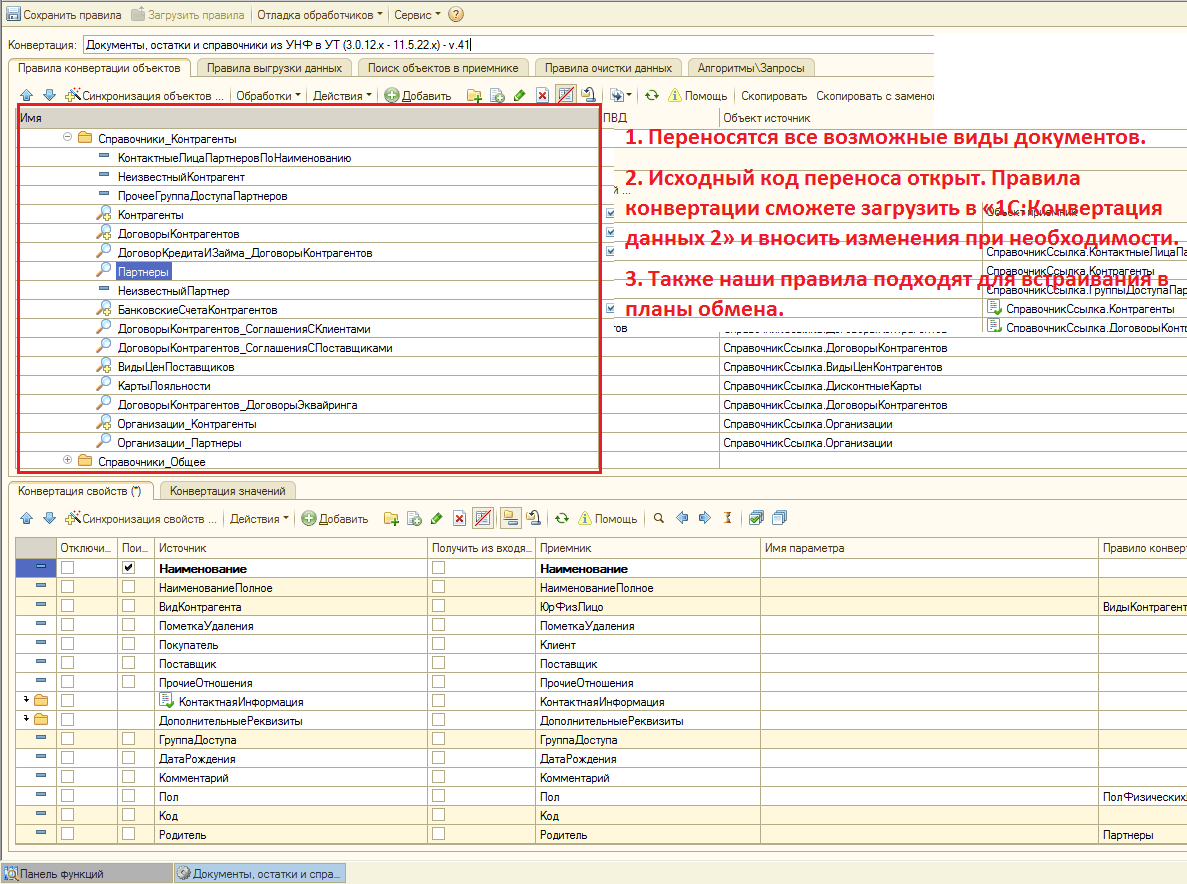Click red X delete in object rules toolbar
1187x884 pixels.
coord(542,95)
